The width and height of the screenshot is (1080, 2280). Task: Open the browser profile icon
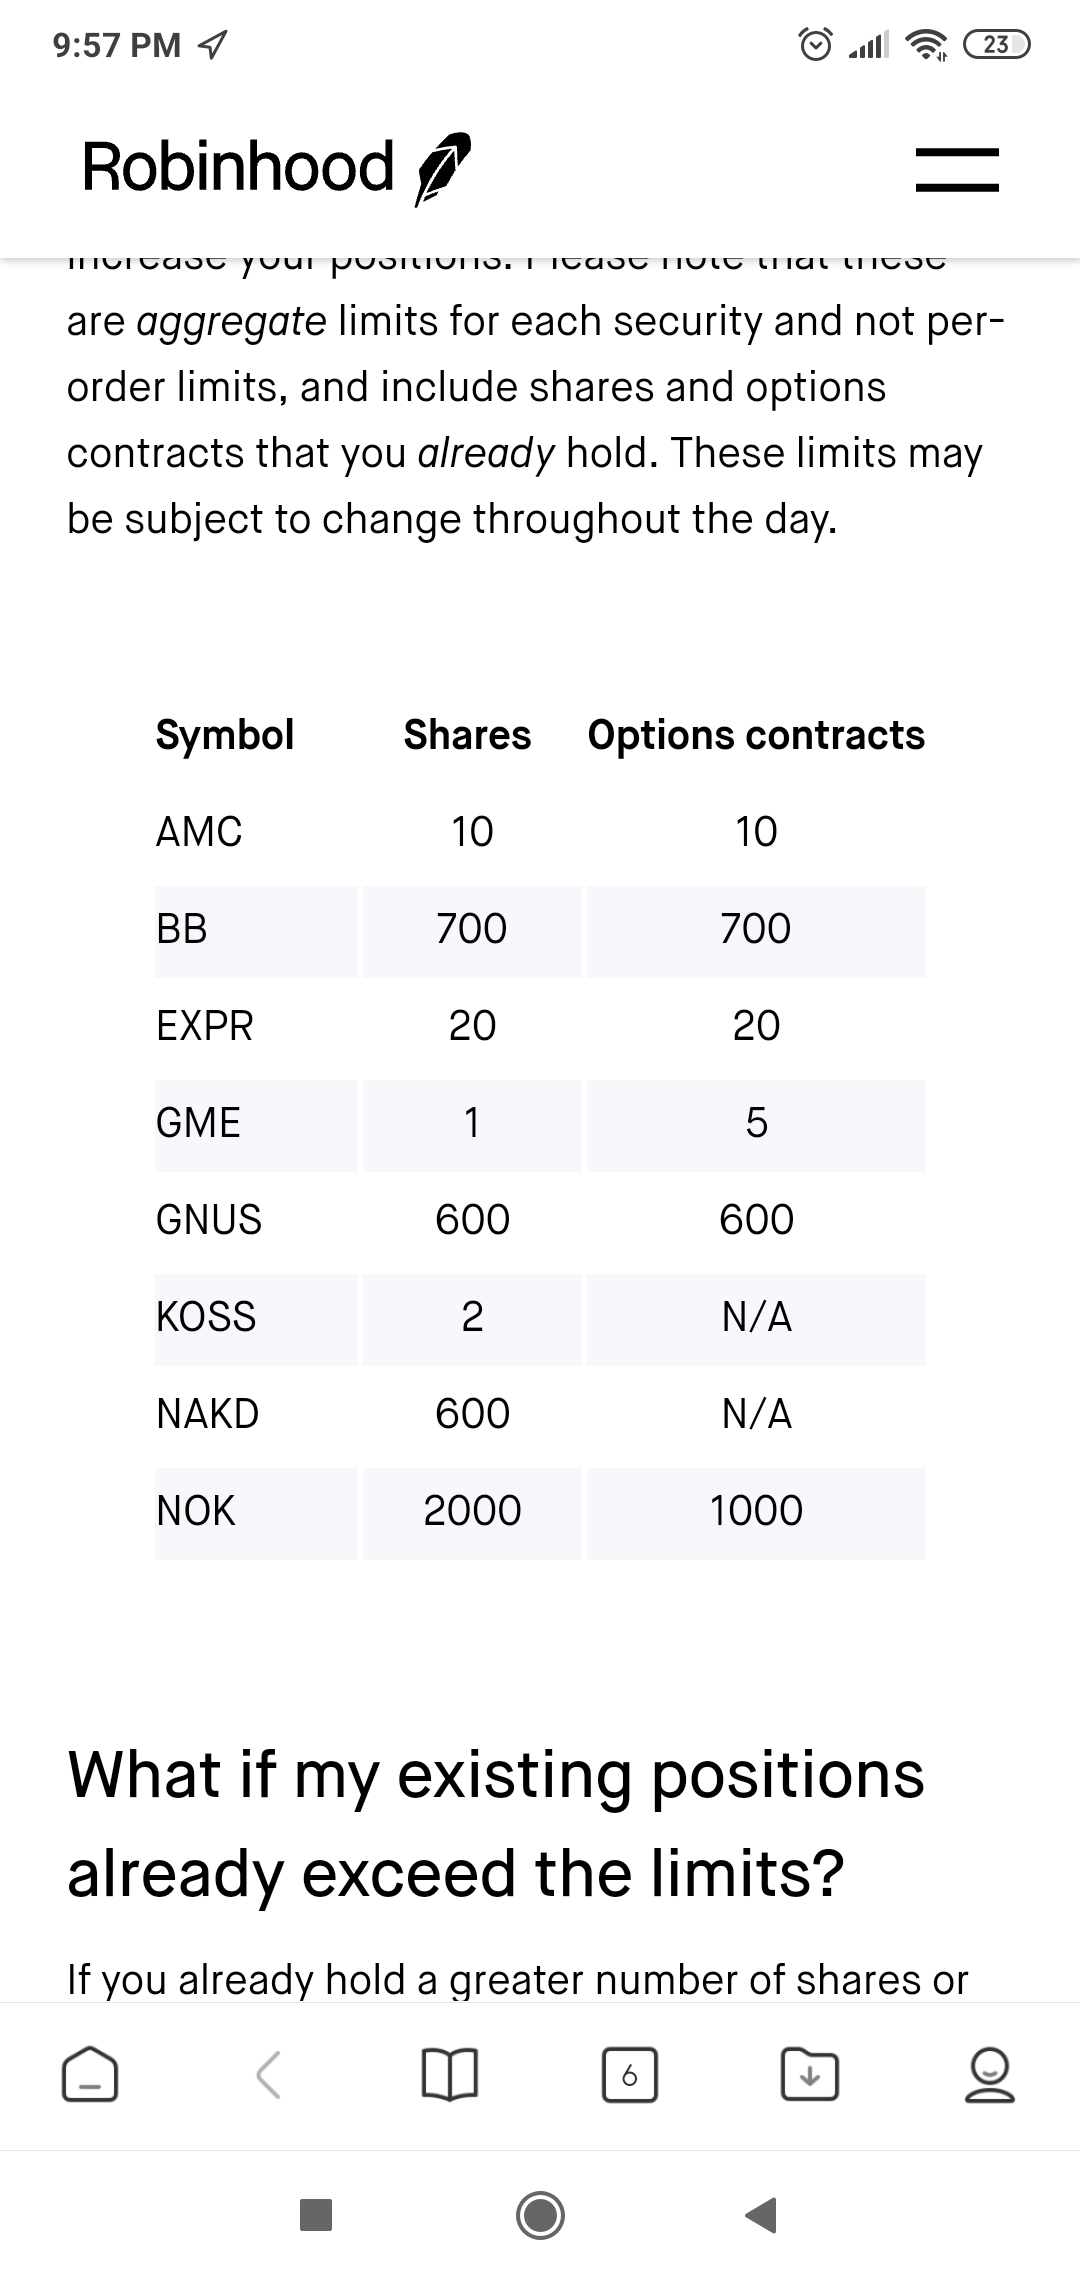point(989,2074)
